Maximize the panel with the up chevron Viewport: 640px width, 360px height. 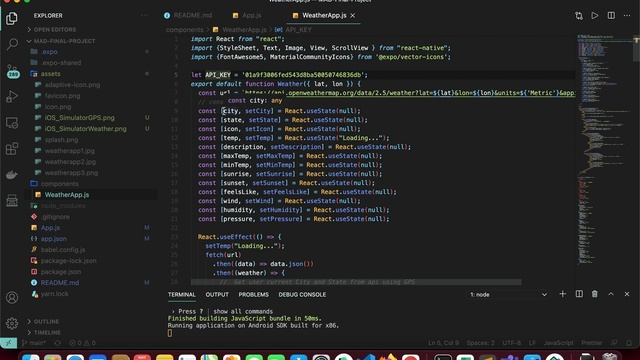(611, 294)
